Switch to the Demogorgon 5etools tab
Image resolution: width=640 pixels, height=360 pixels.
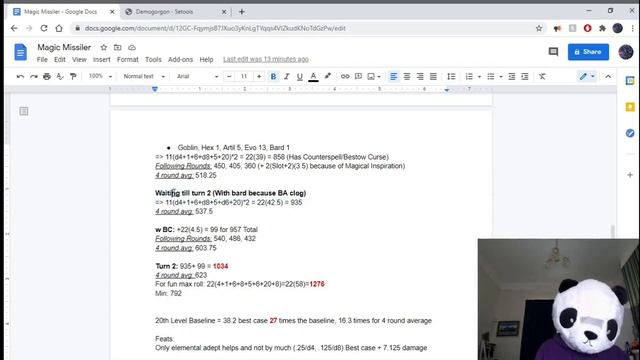(176, 12)
